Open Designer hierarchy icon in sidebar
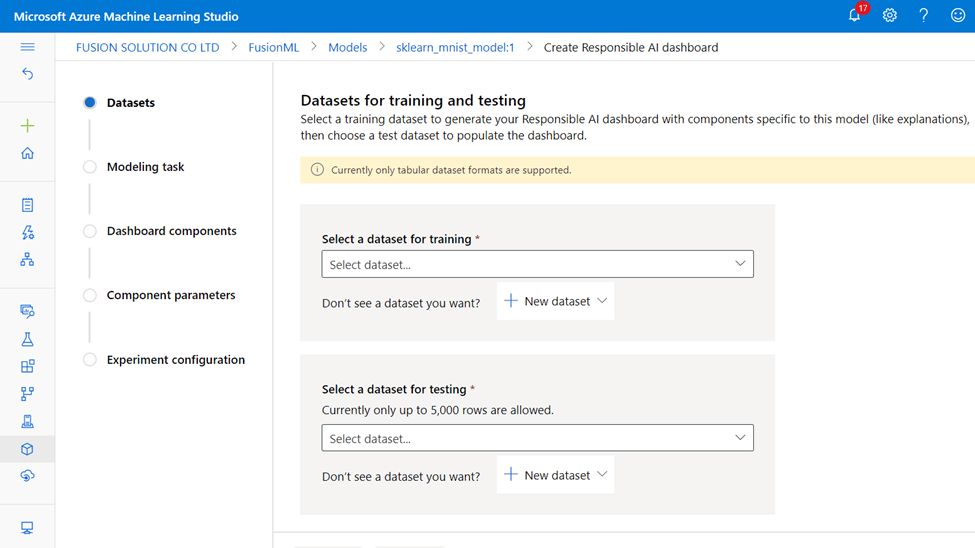Screen dimensions: 975x548 coord(27,259)
